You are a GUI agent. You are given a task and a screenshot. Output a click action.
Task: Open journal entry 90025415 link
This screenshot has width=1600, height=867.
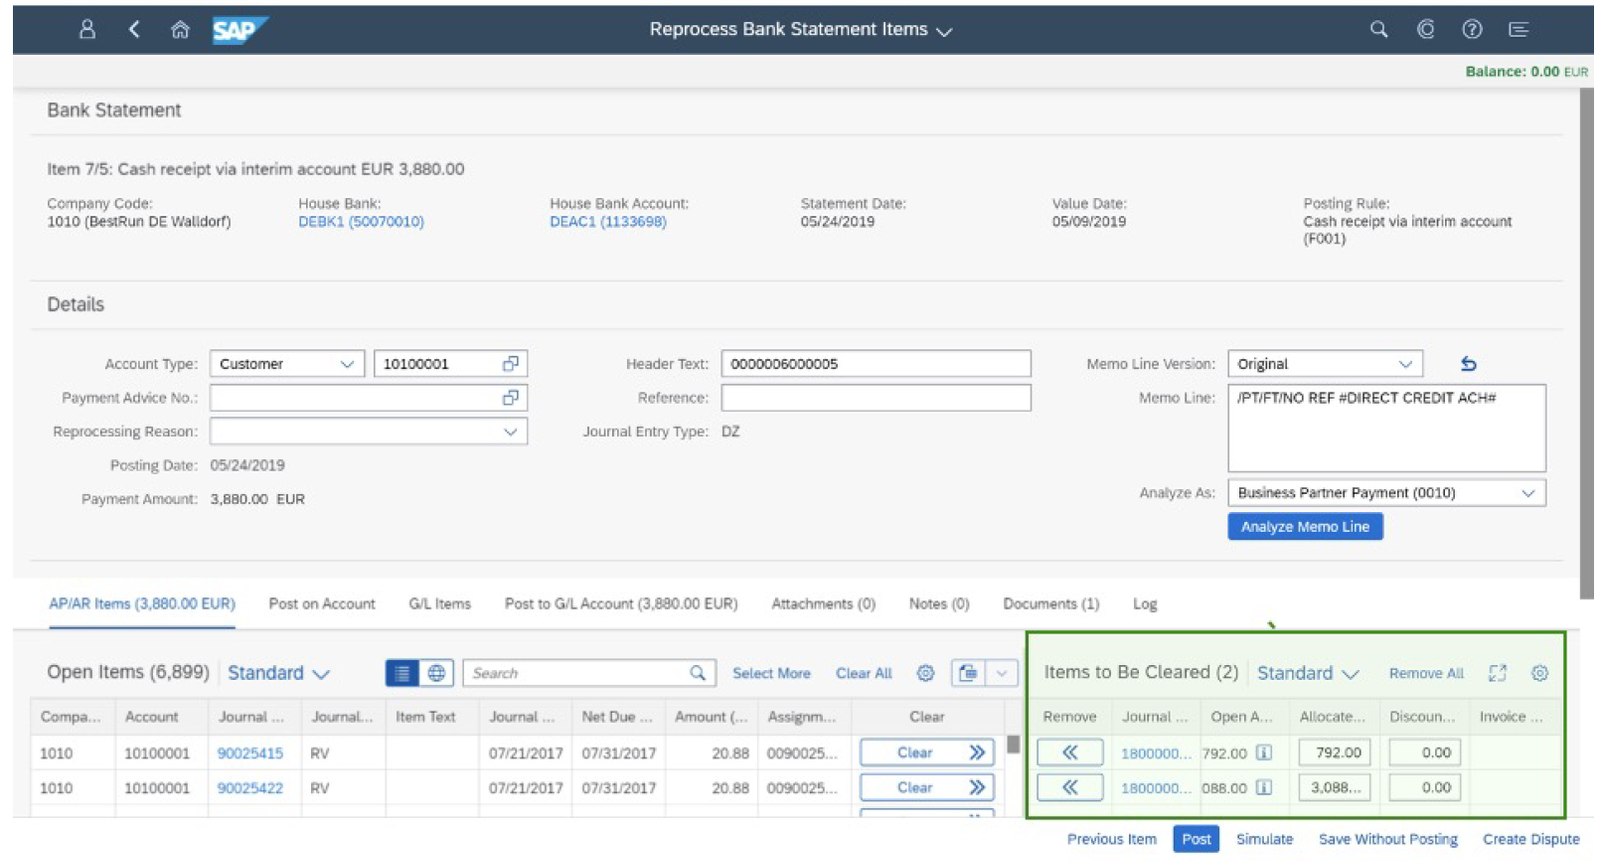point(250,753)
